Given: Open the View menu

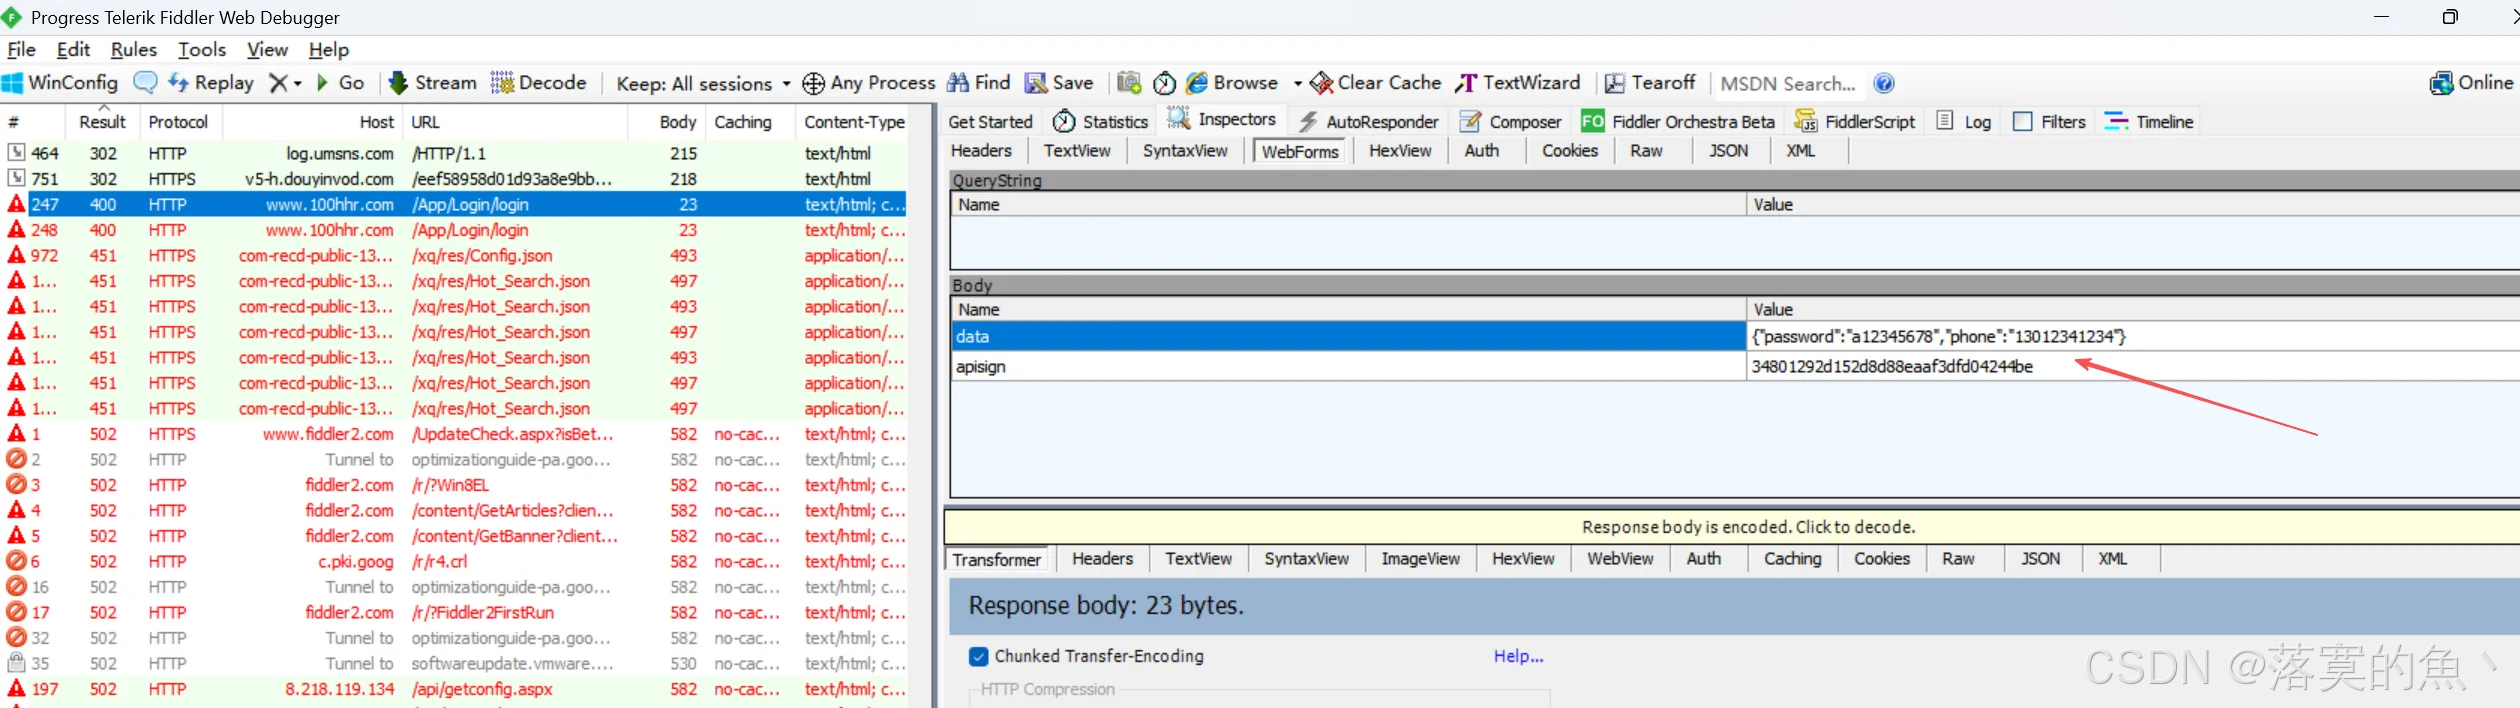Looking at the screenshot, I should (267, 50).
